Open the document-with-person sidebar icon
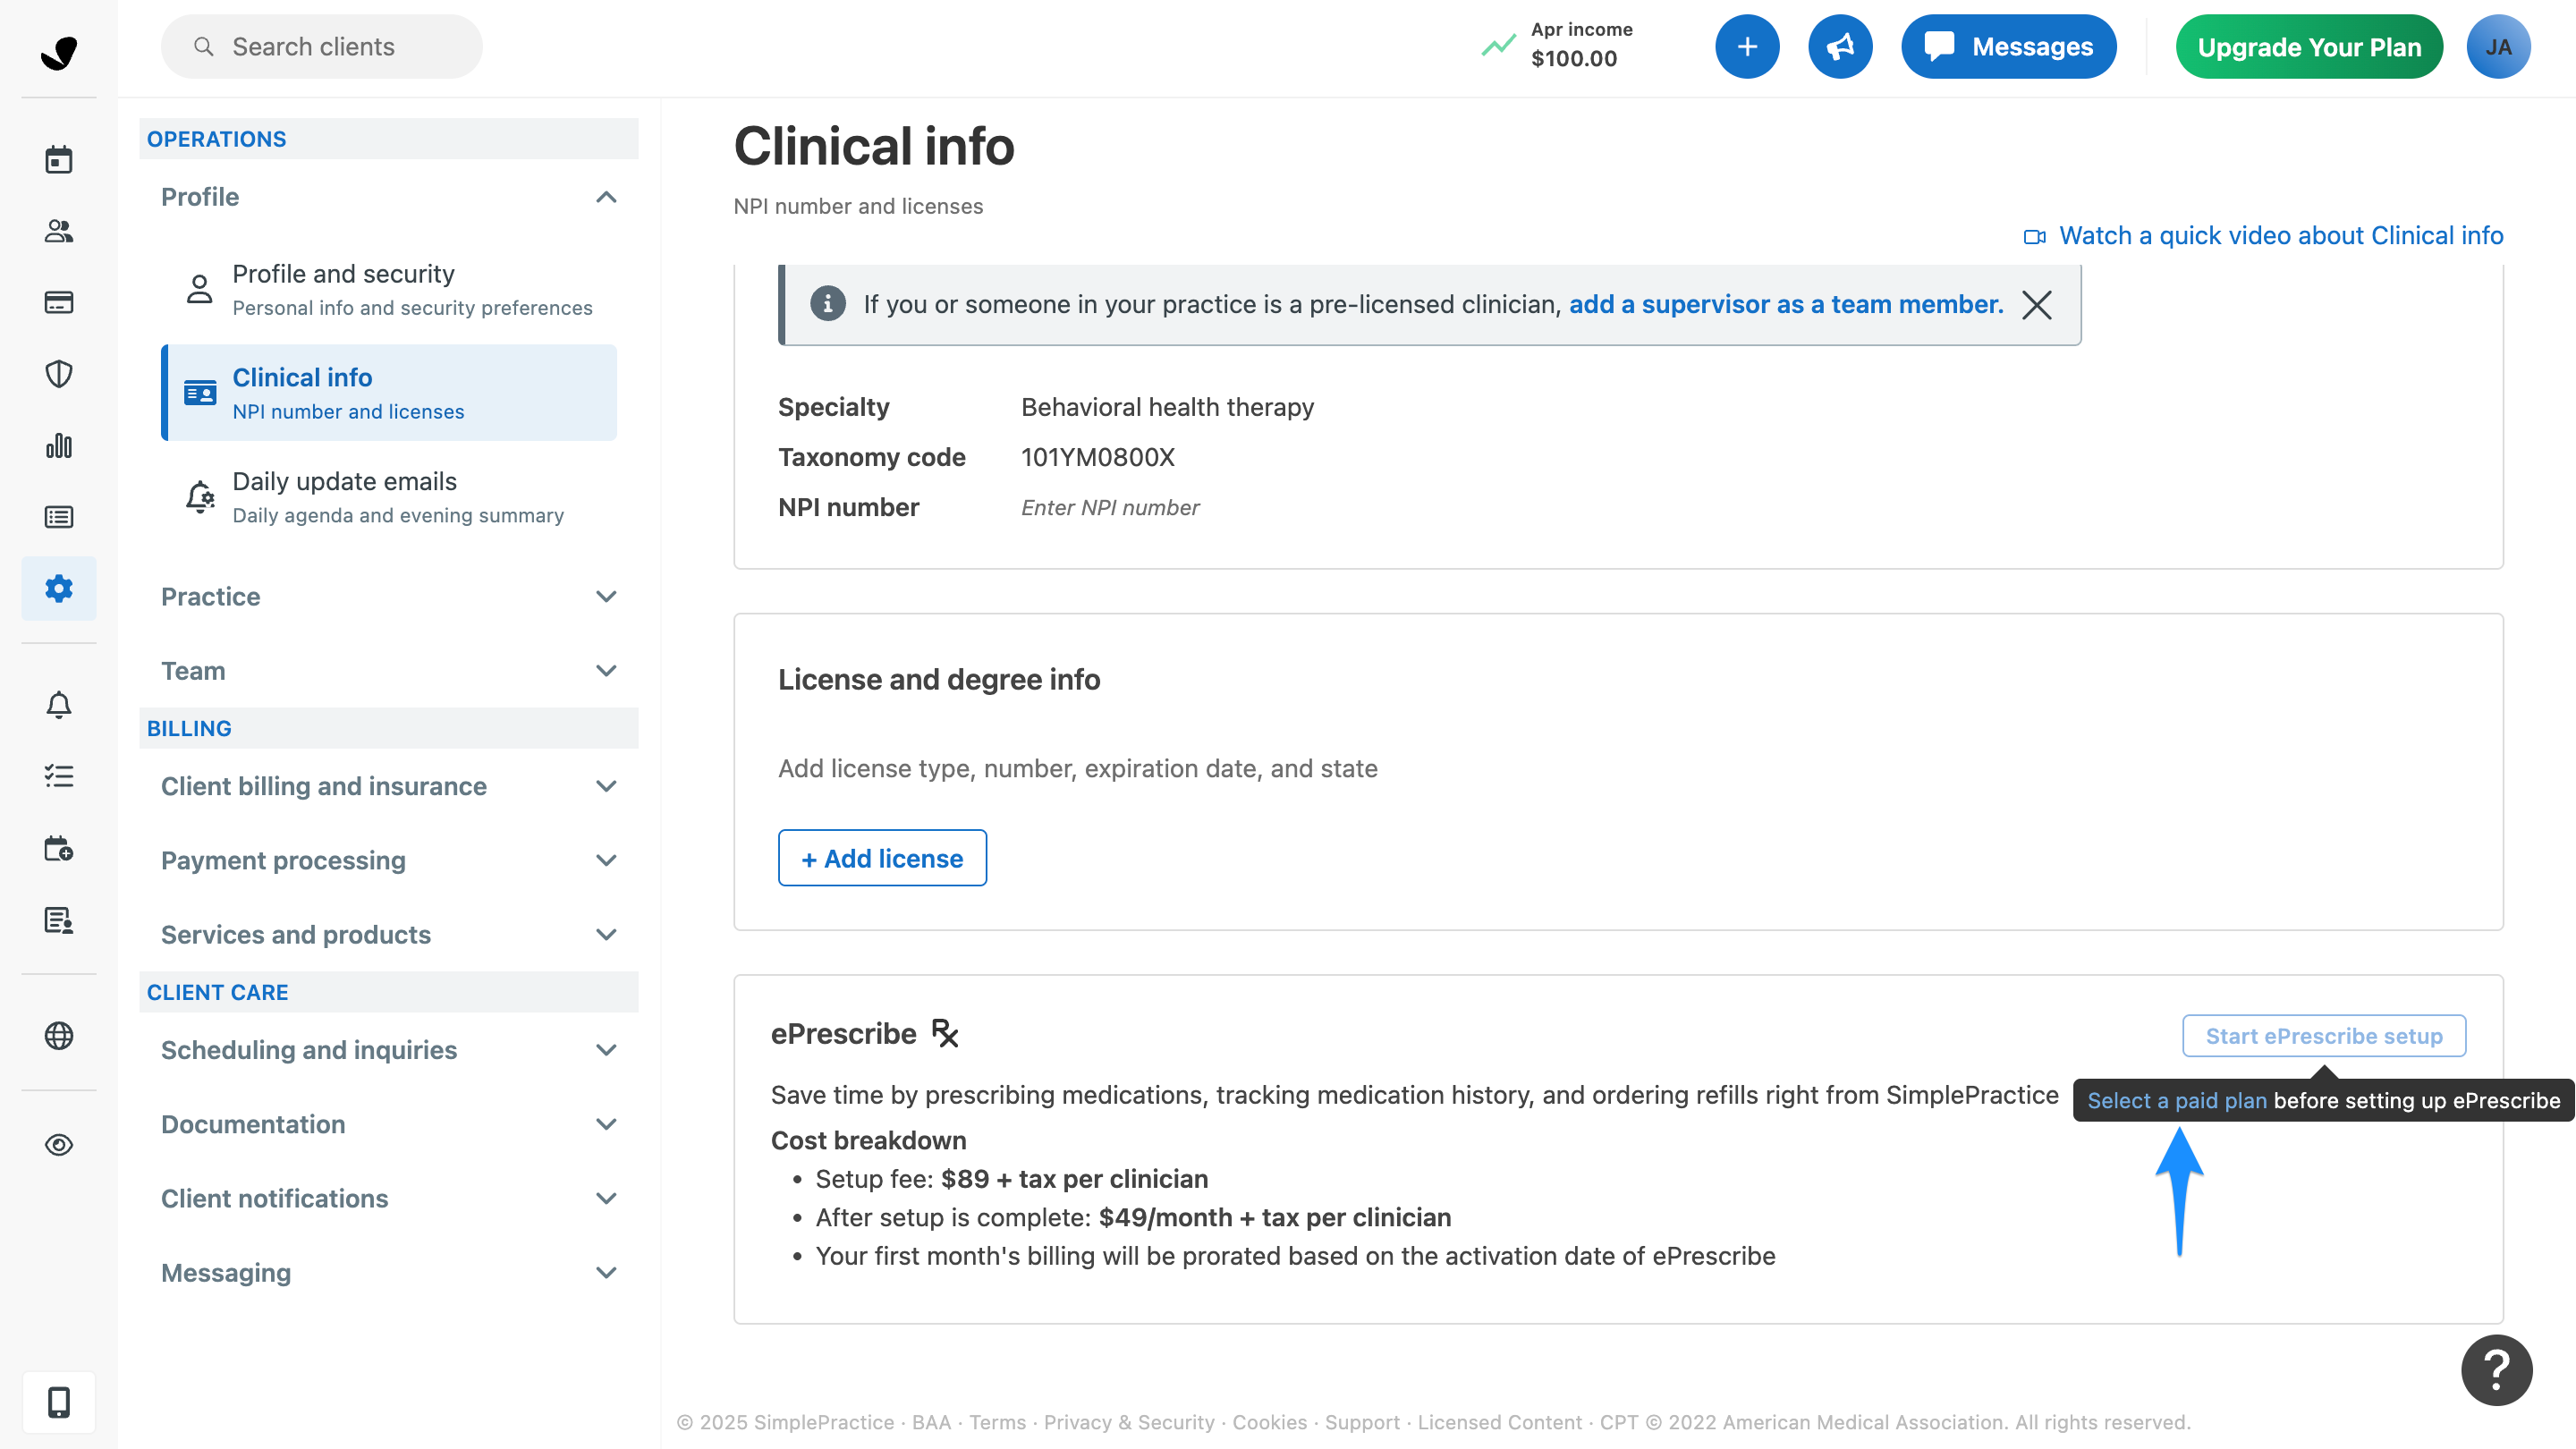 [x=59, y=920]
